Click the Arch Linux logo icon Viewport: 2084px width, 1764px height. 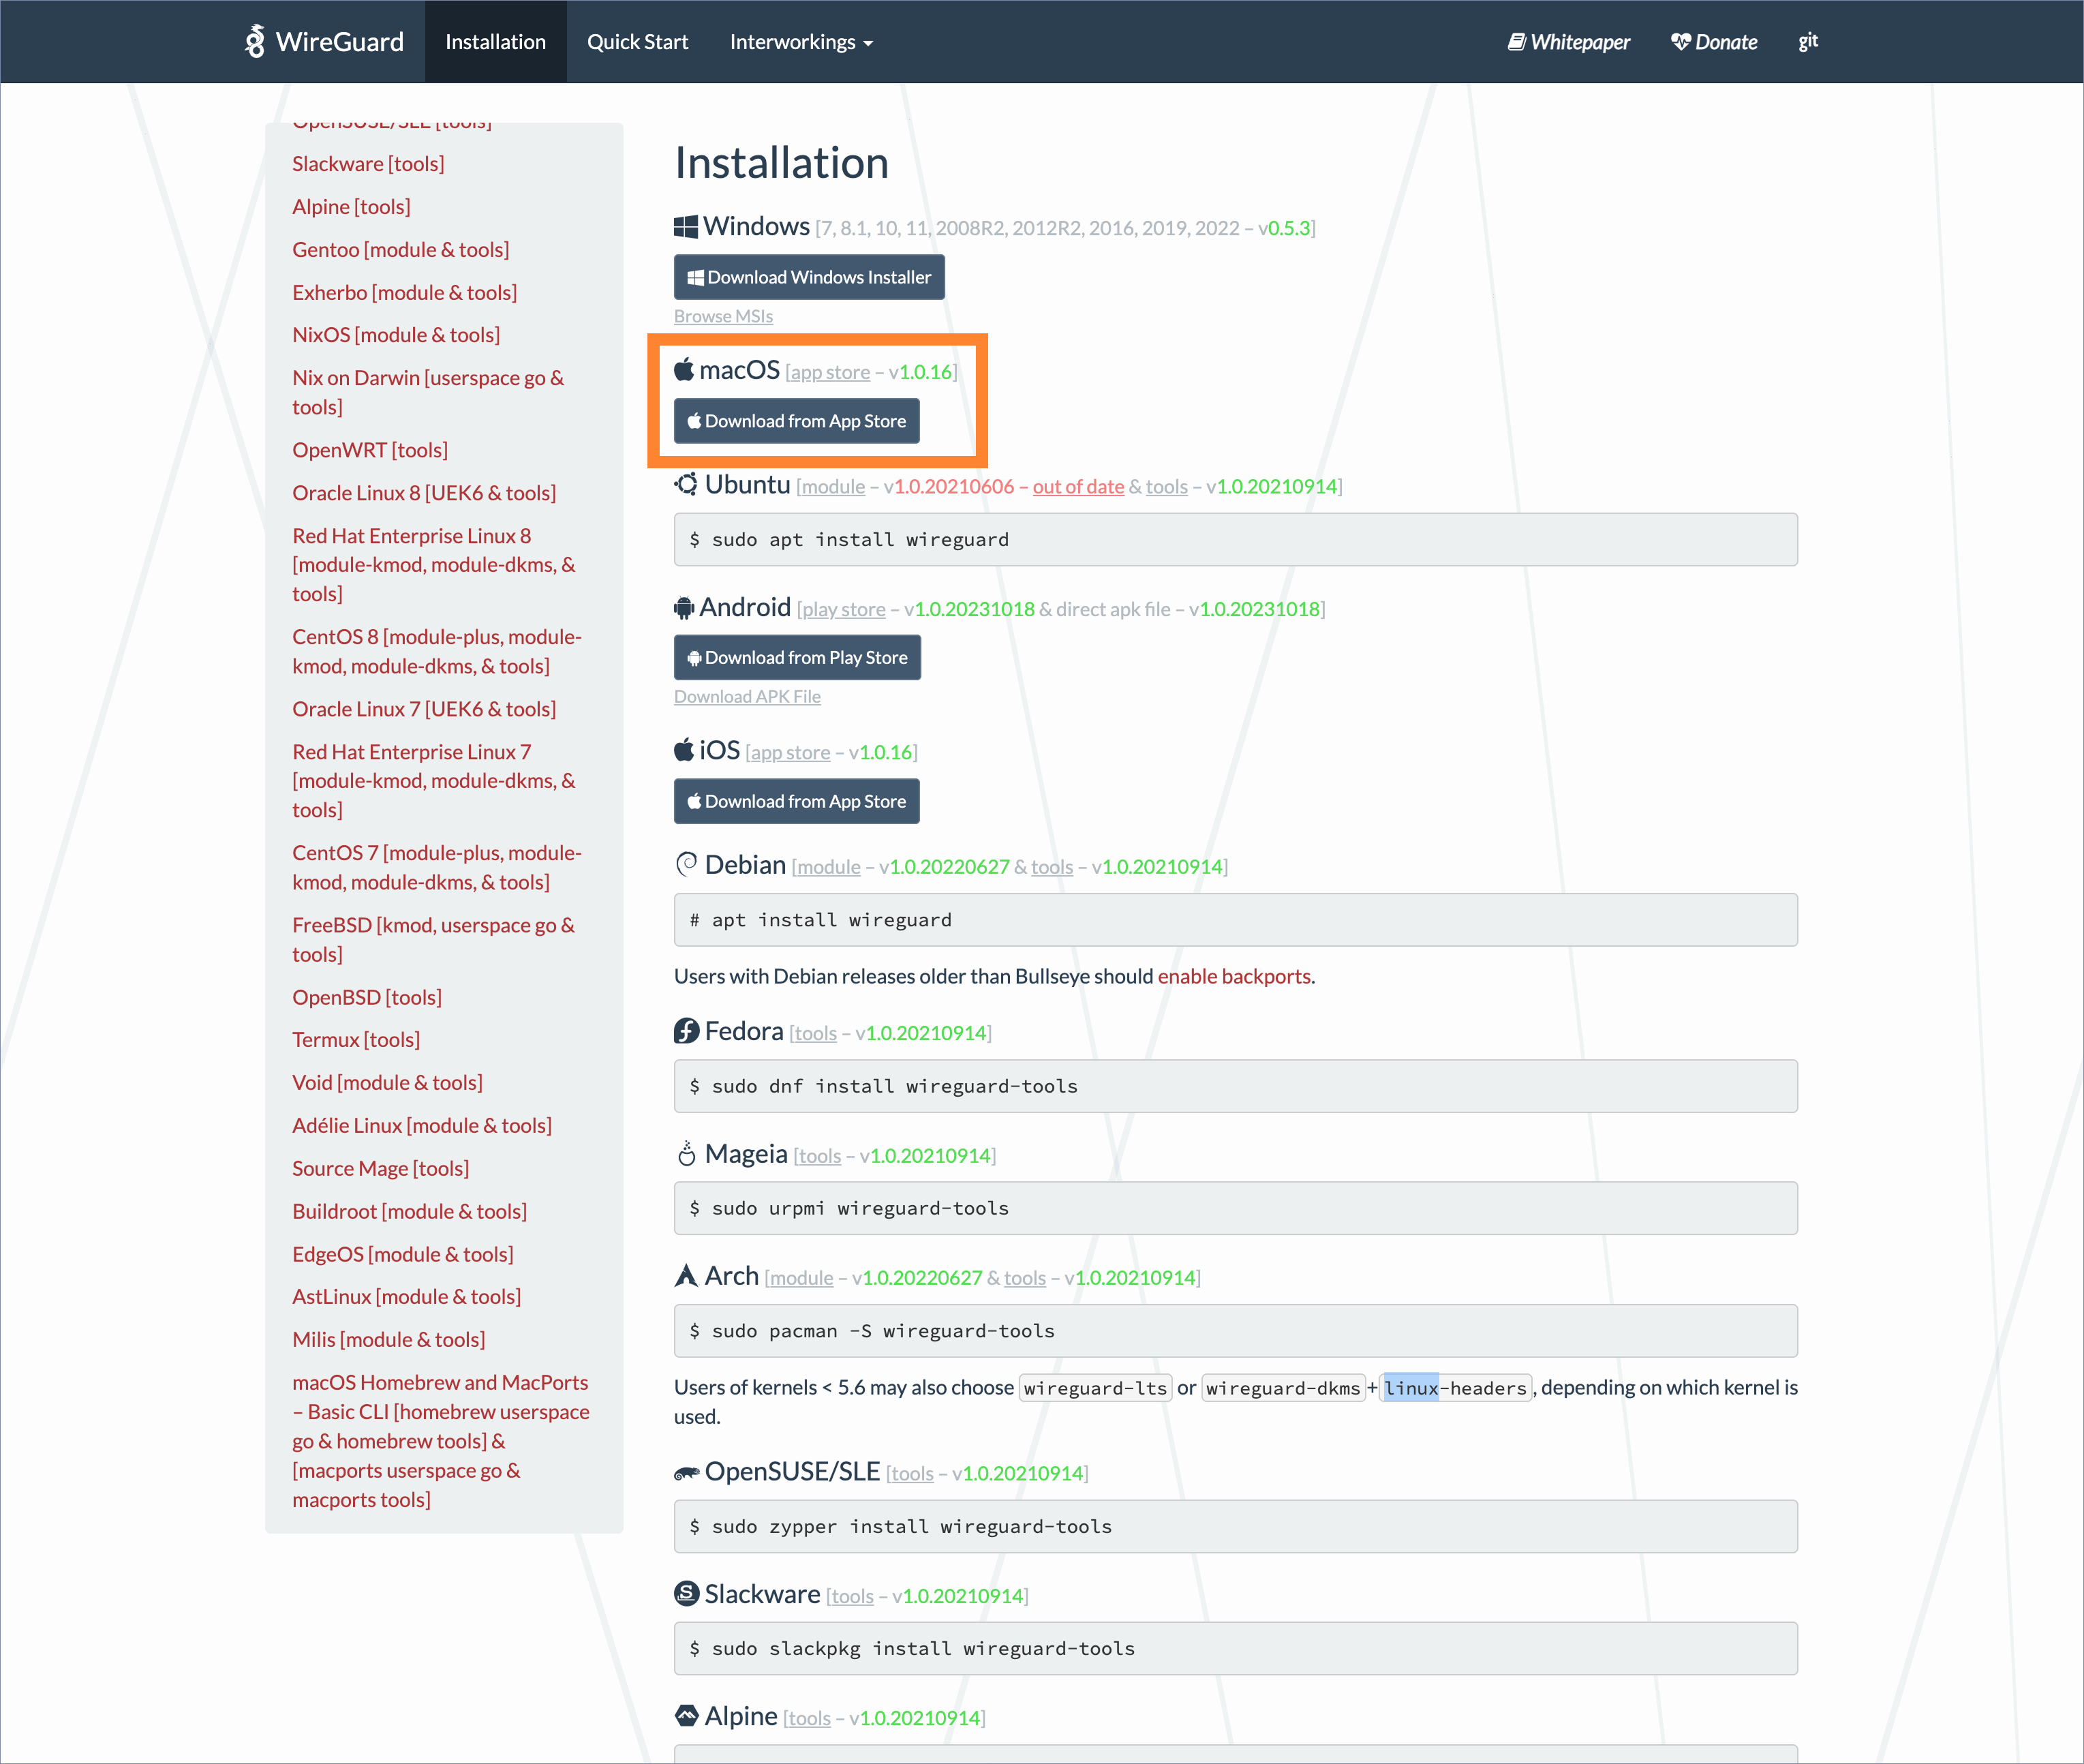[686, 1275]
